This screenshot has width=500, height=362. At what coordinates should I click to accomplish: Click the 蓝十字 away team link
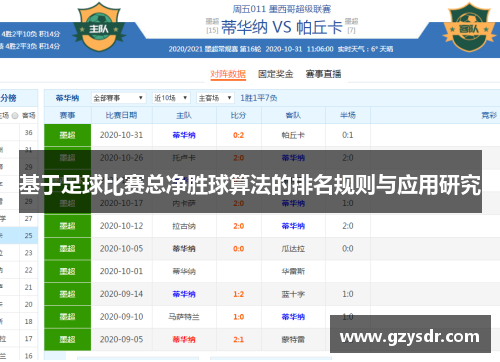coord(293,294)
